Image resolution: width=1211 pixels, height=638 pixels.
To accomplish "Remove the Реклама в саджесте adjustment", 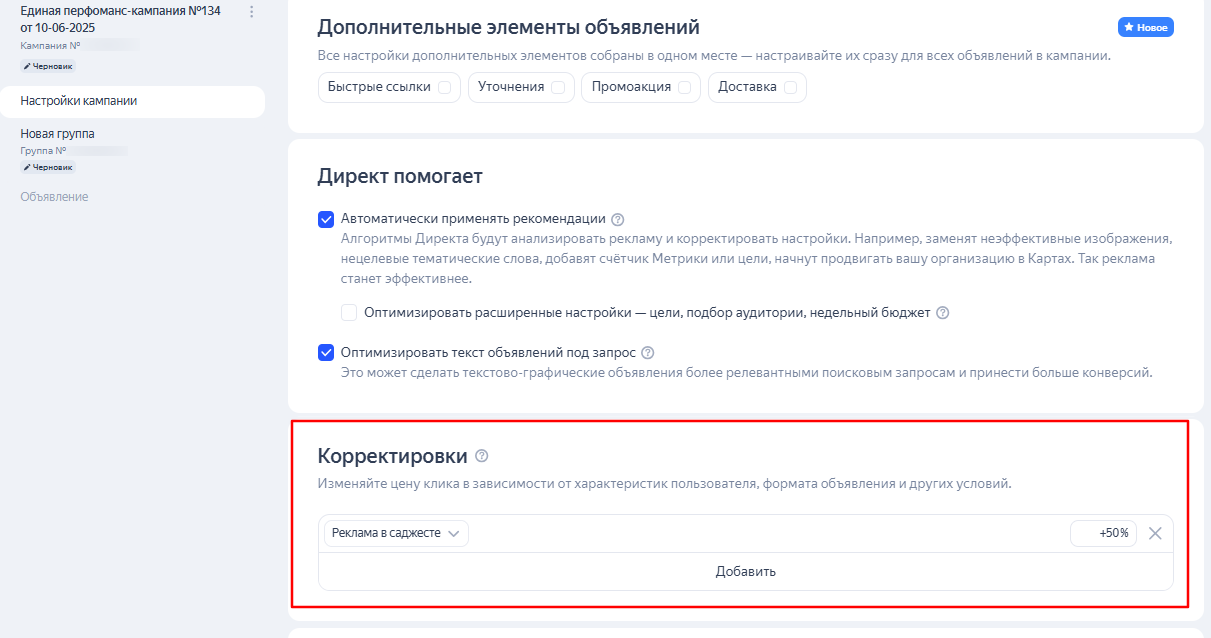I will point(1155,533).
